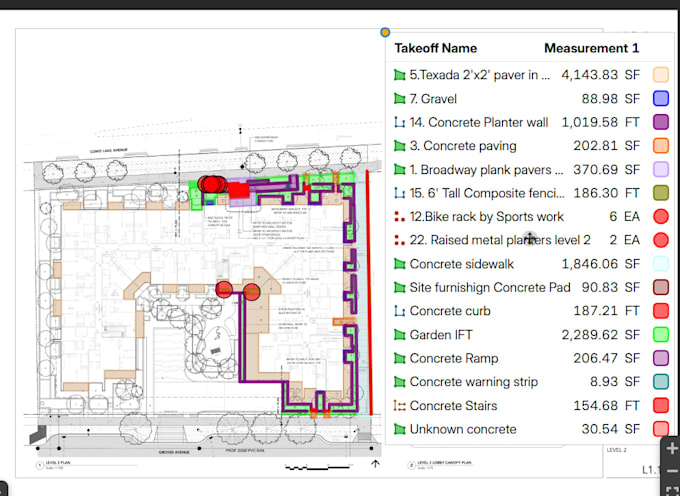Click the area icon beside Broadway plank pavers
The height and width of the screenshot is (496, 680).
[399, 170]
